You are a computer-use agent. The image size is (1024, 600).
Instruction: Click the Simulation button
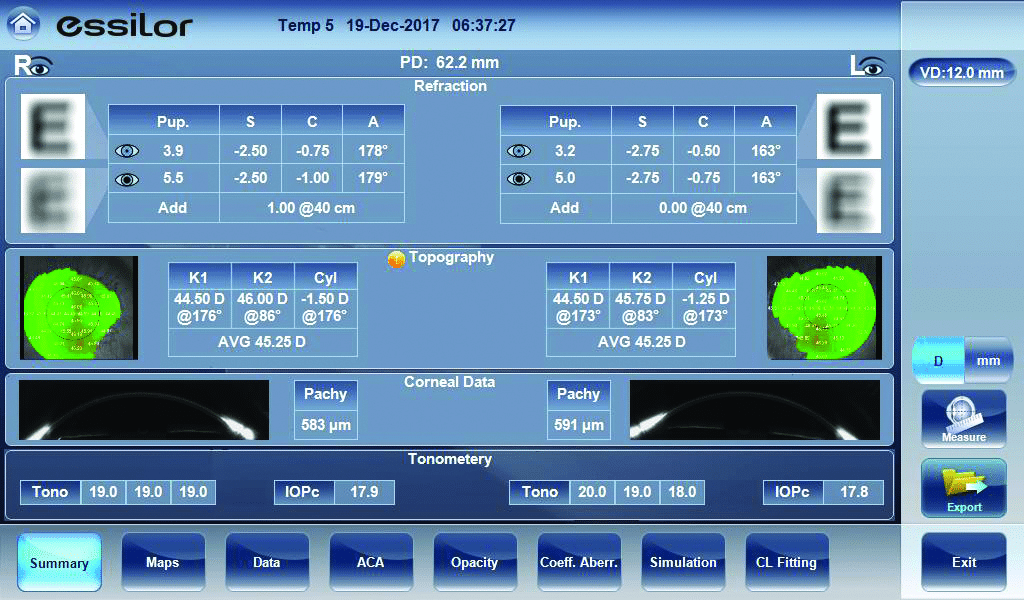click(x=683, y=562)
